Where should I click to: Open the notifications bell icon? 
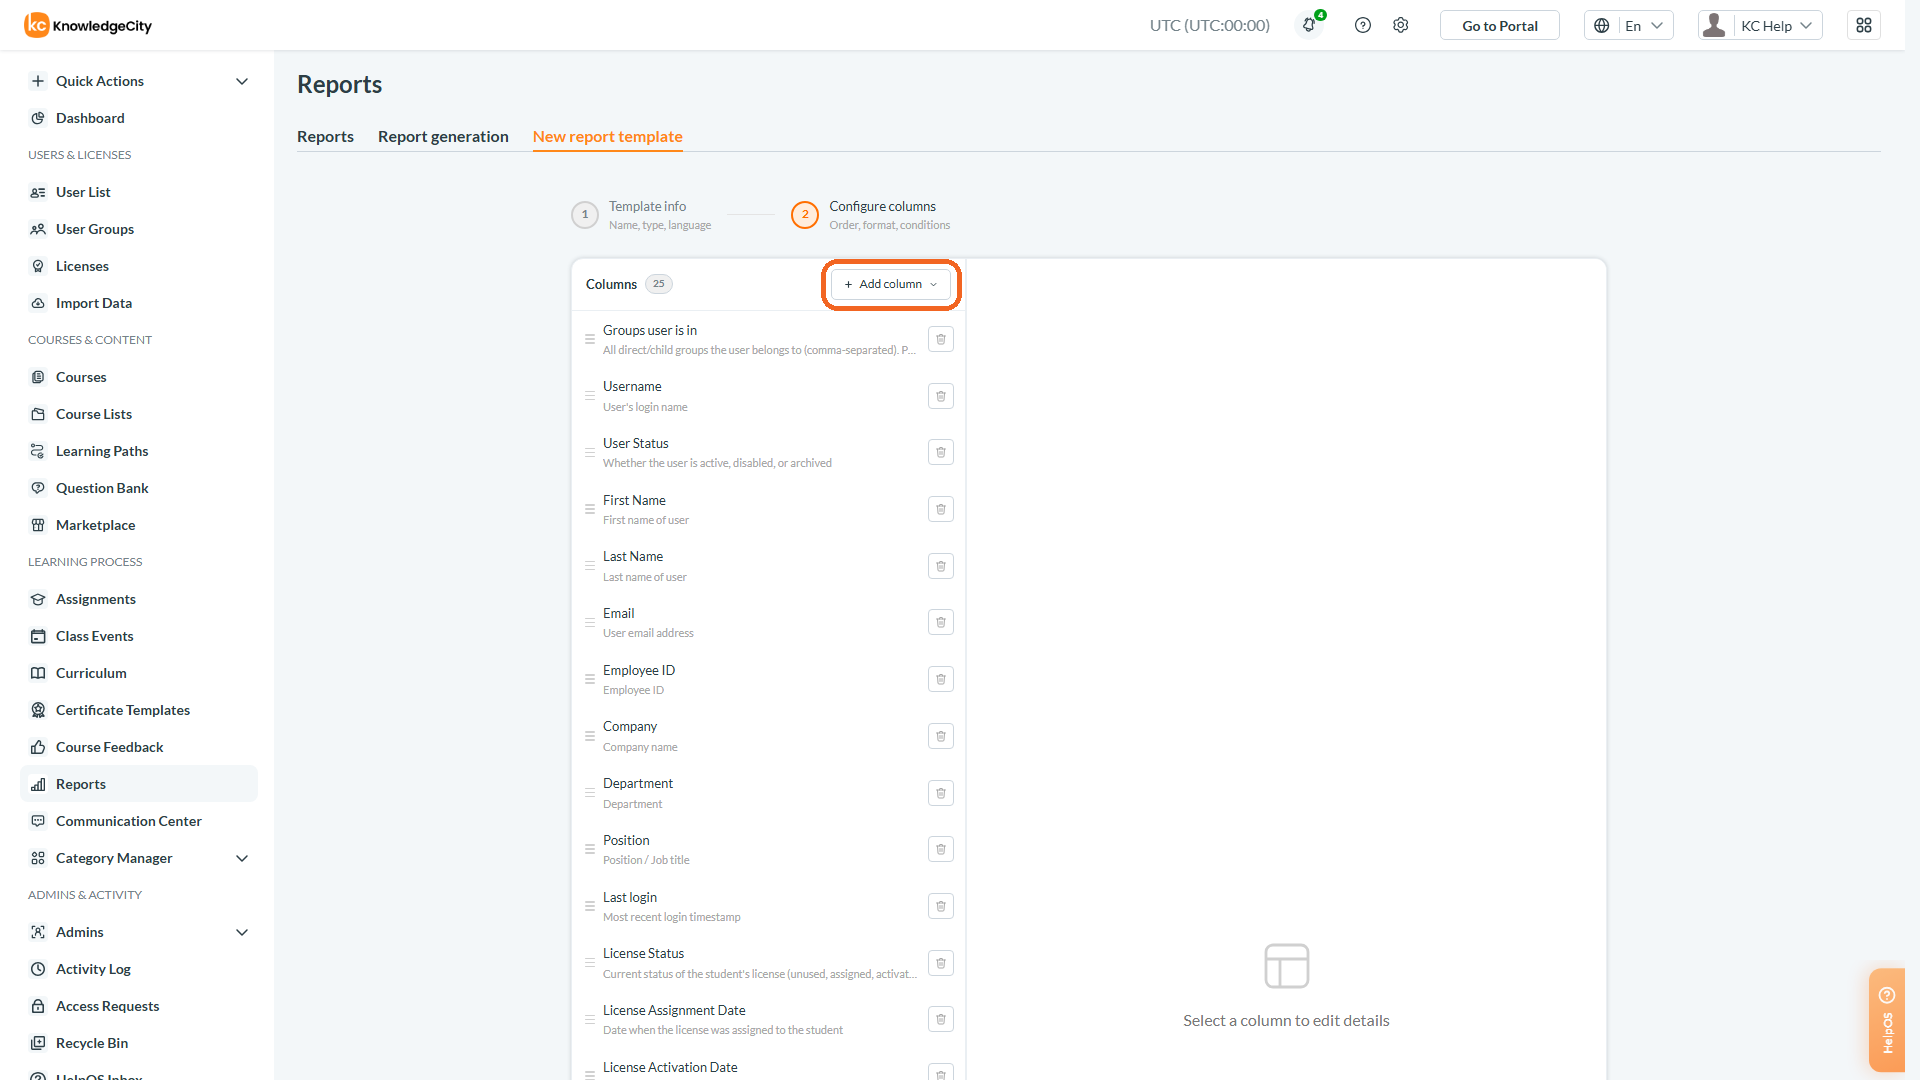(1309, 25)
